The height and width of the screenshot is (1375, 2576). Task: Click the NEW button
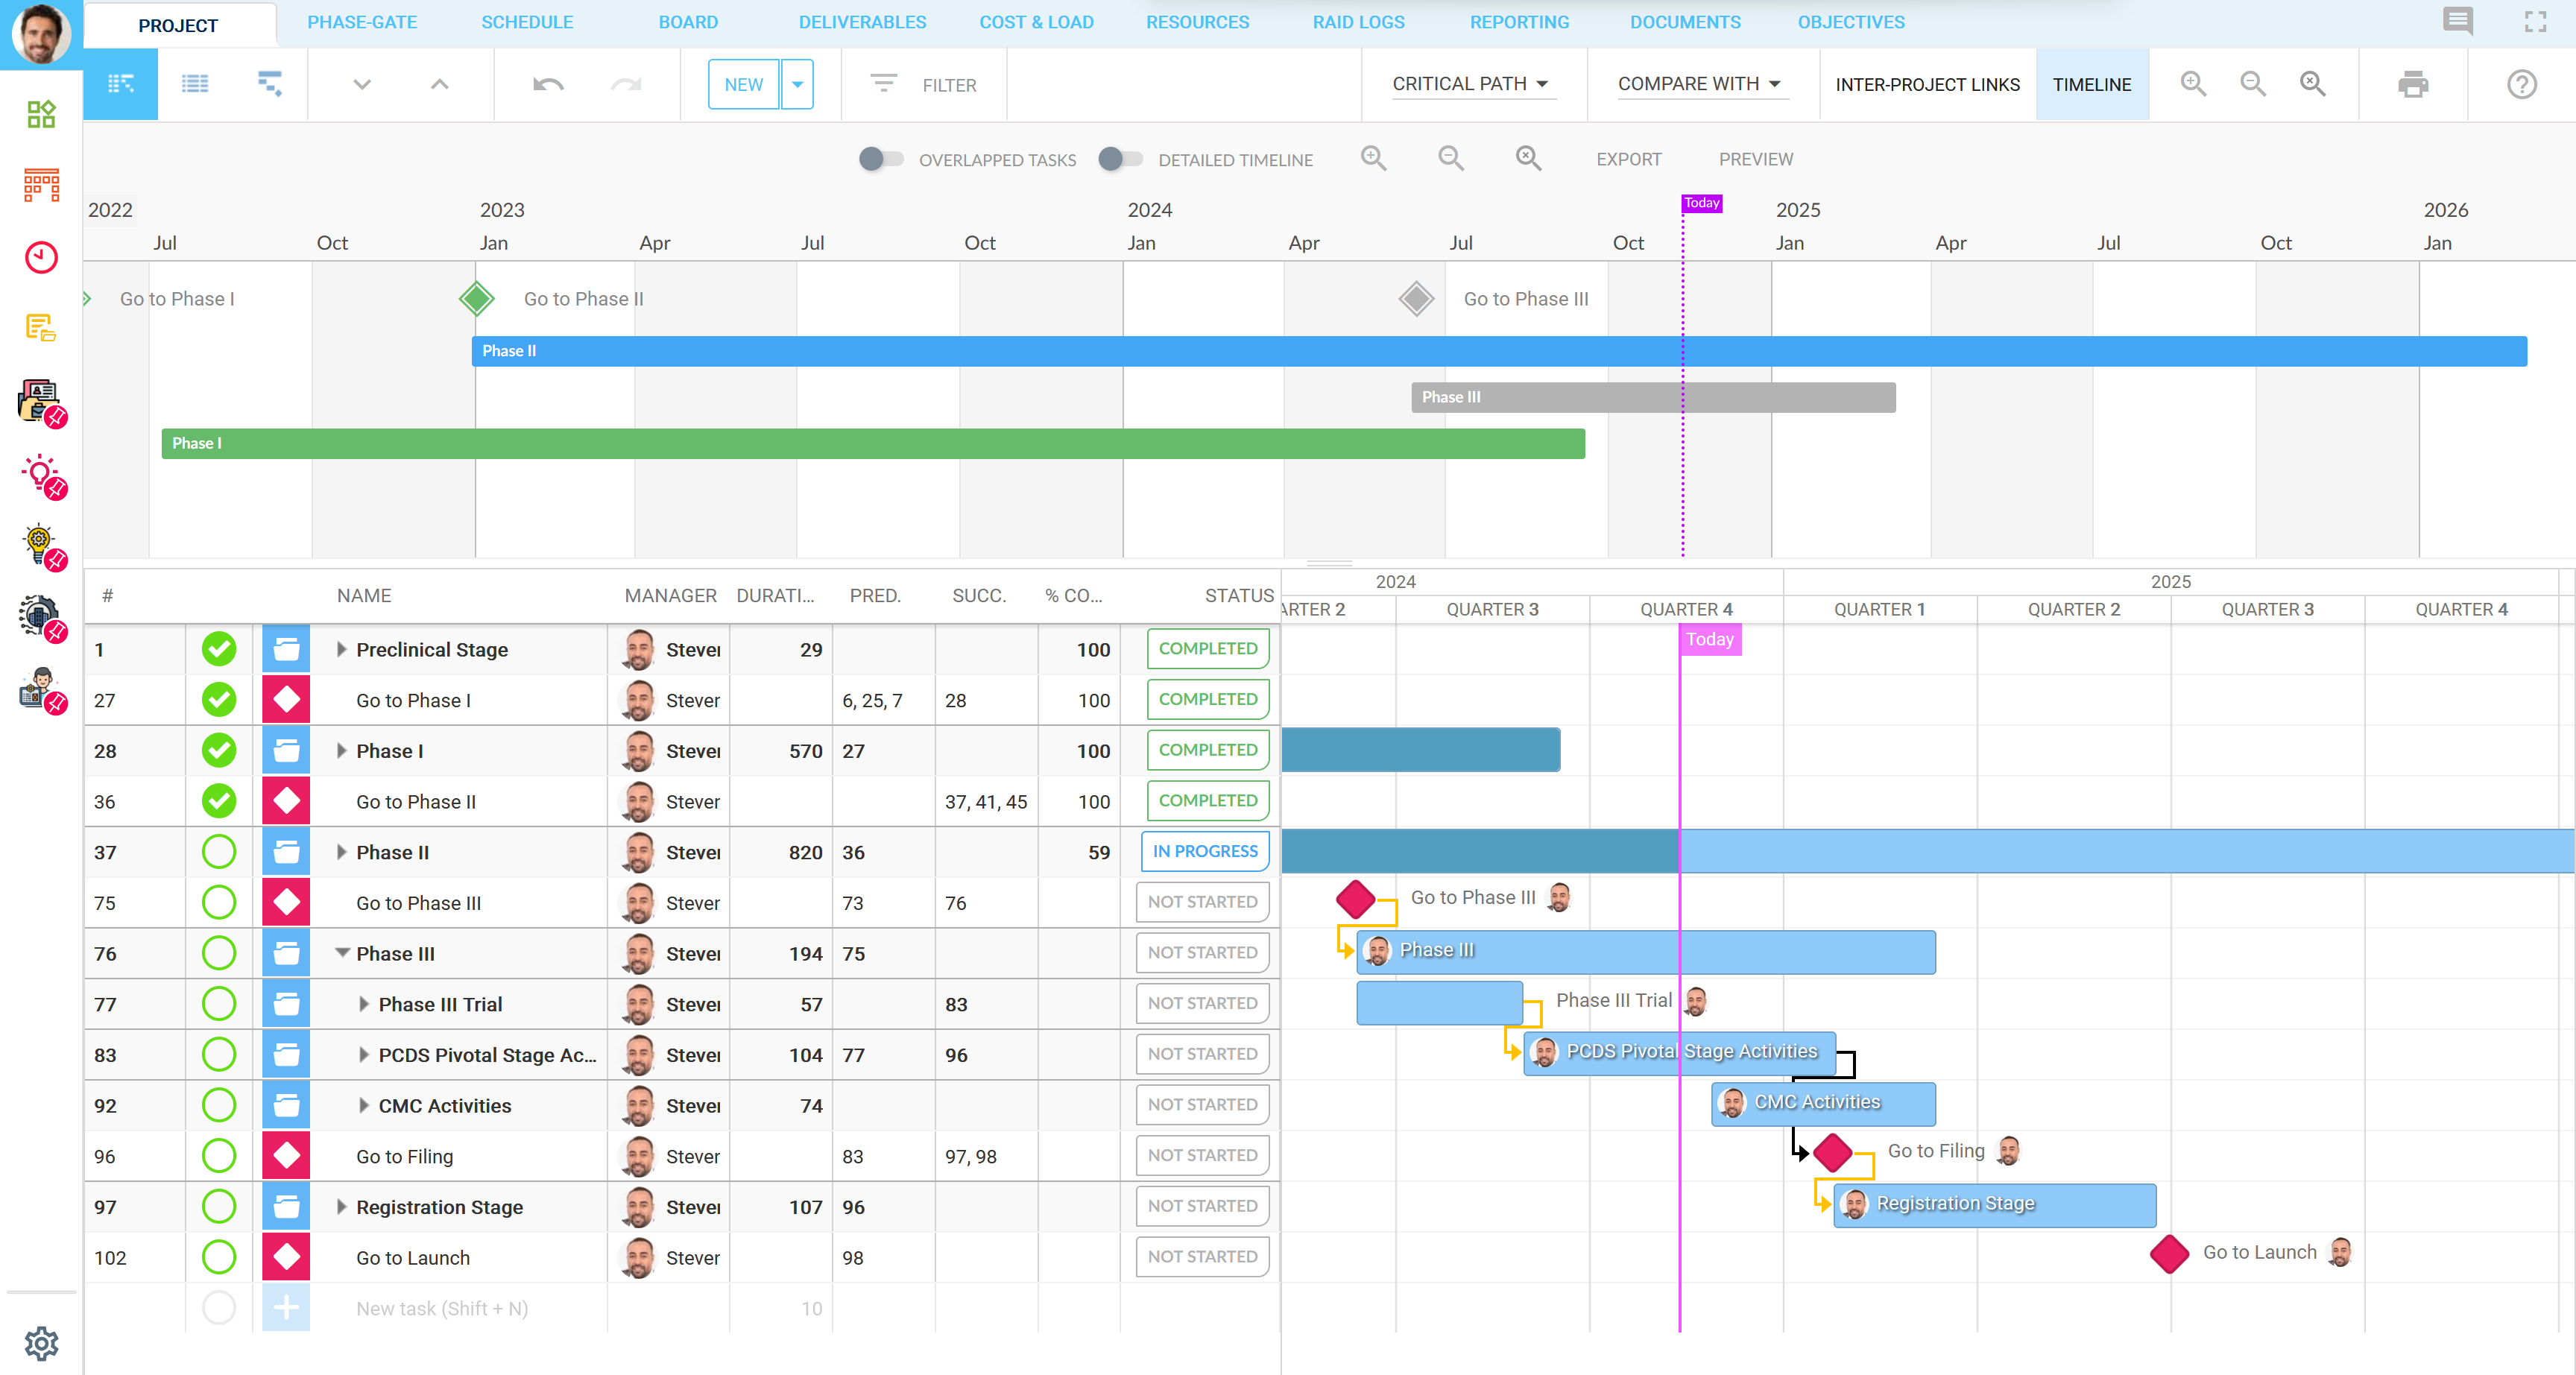pyautogui.click(x=742, y=84)
